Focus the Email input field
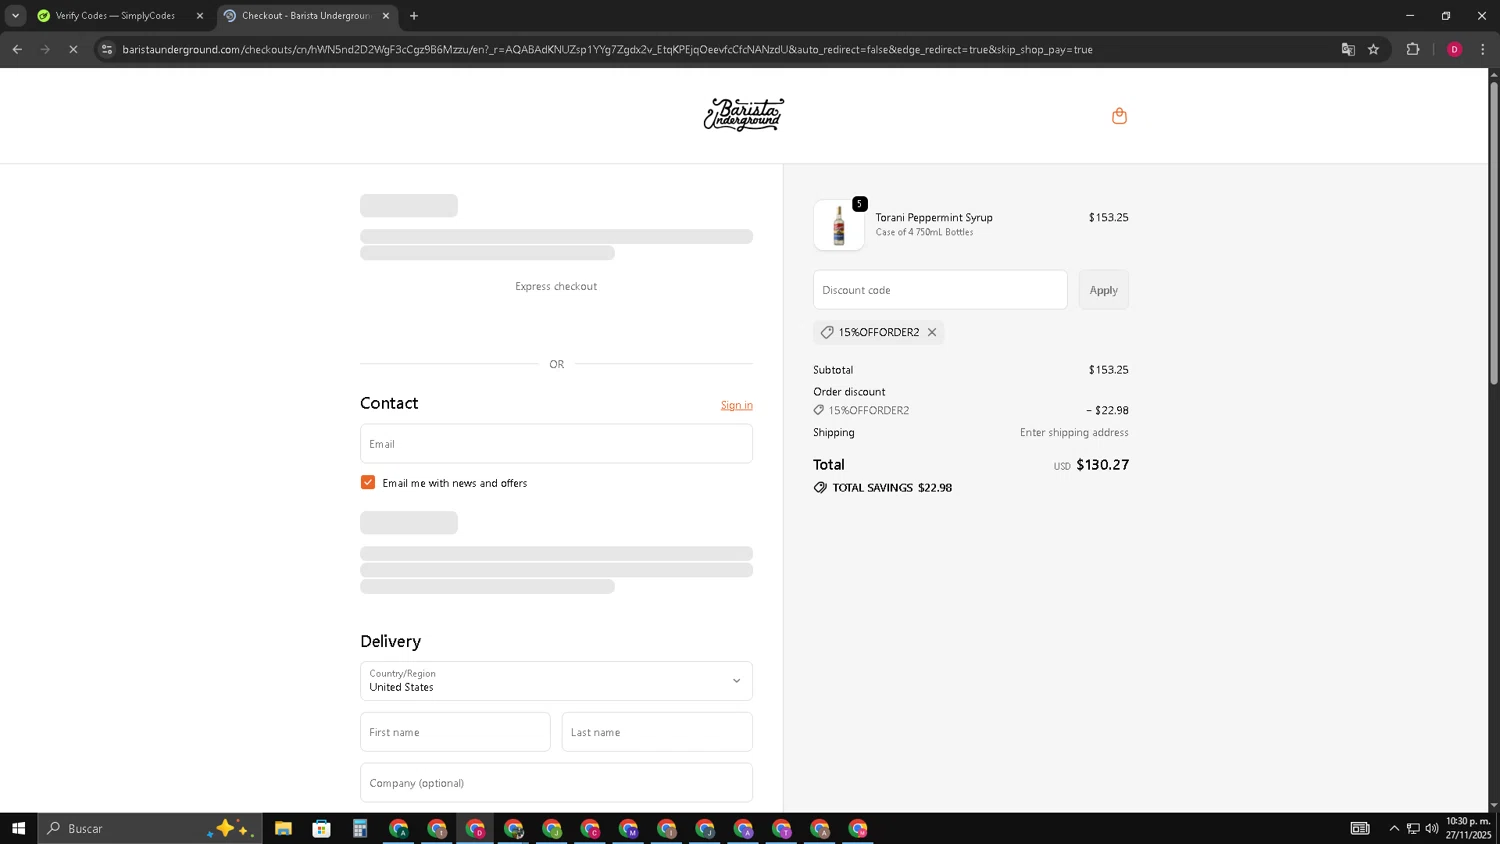 (x=556, y=443)
